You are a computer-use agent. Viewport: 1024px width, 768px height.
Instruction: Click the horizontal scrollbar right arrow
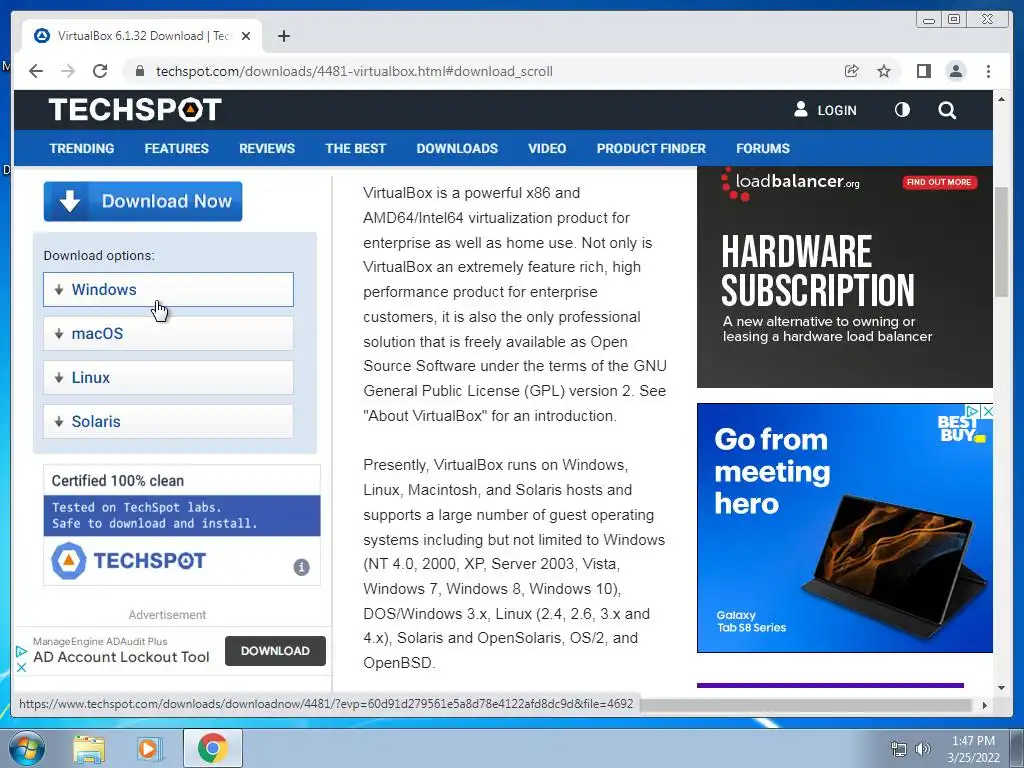point(985,705)
